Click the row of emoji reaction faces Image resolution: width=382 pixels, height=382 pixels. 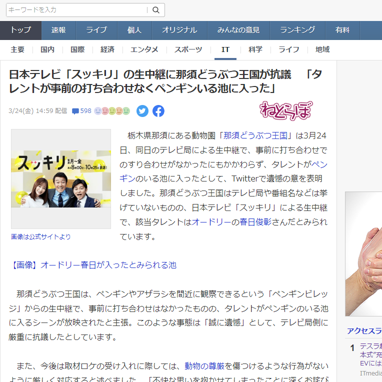tap(112, 111)
